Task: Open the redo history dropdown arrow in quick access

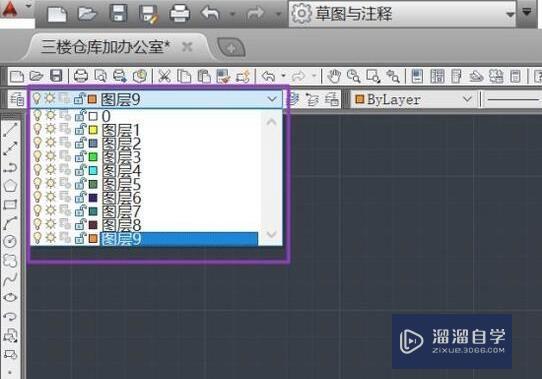Action: click(278, 14)
